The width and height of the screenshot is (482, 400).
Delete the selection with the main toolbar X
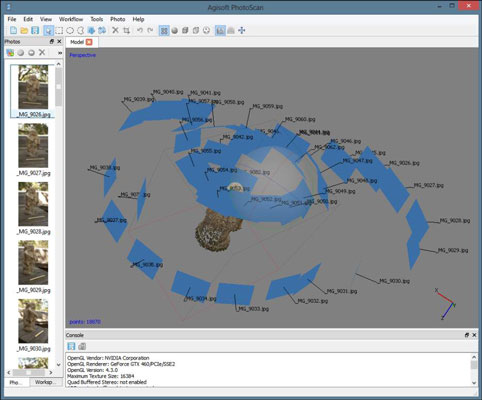tap(115, 31)
